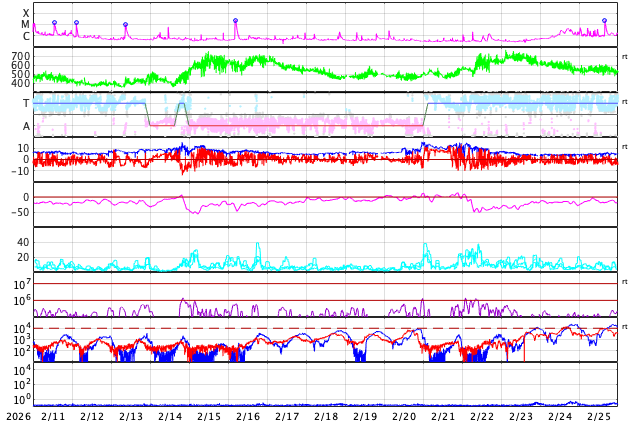This screenshot has height=424, width=634.
Task: Click the 700 tick on the green plot axis
Action: tap(20, 56)
